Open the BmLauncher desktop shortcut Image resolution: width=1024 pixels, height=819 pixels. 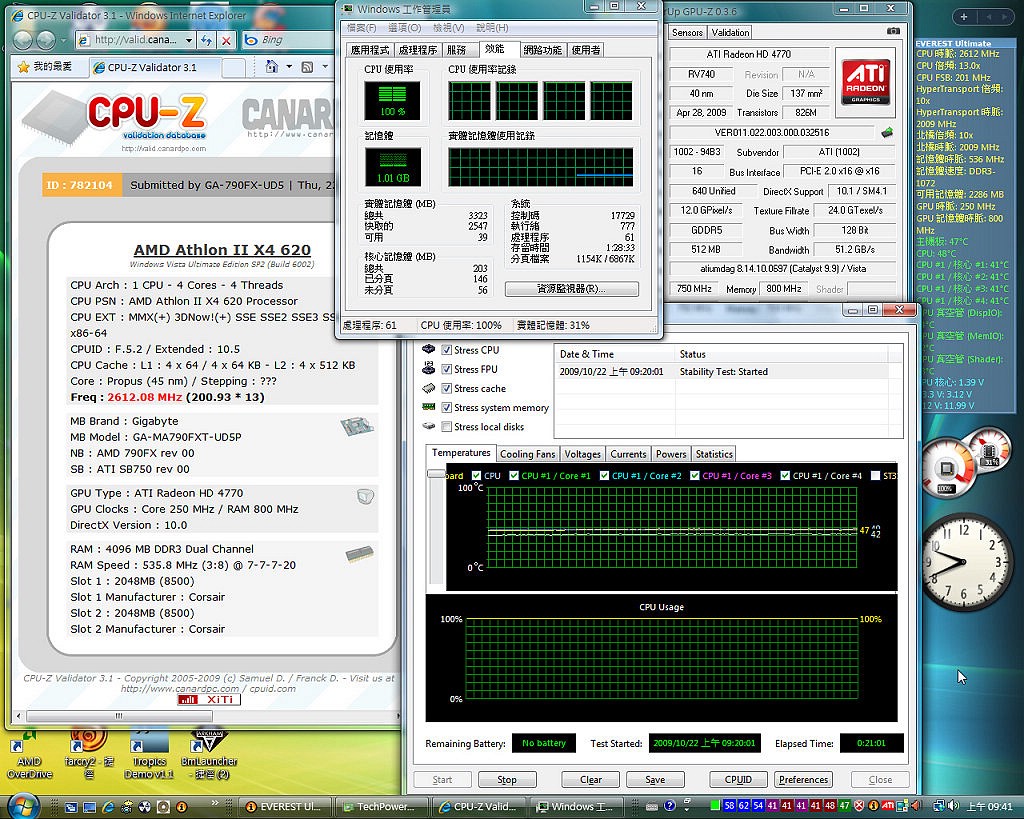click(209, 755)
